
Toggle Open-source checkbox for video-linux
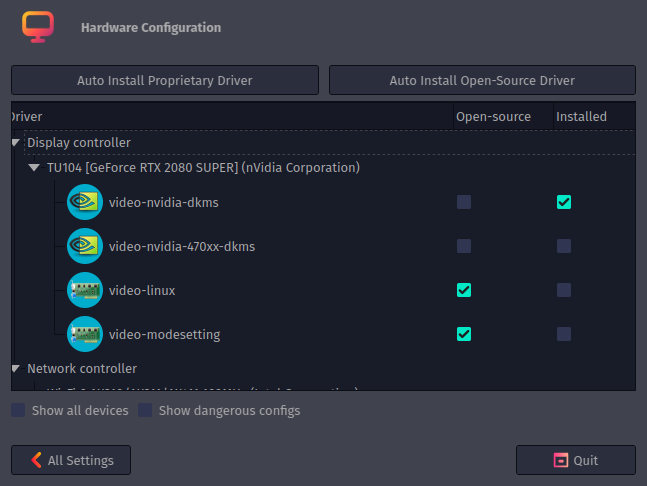click(464, 290)
